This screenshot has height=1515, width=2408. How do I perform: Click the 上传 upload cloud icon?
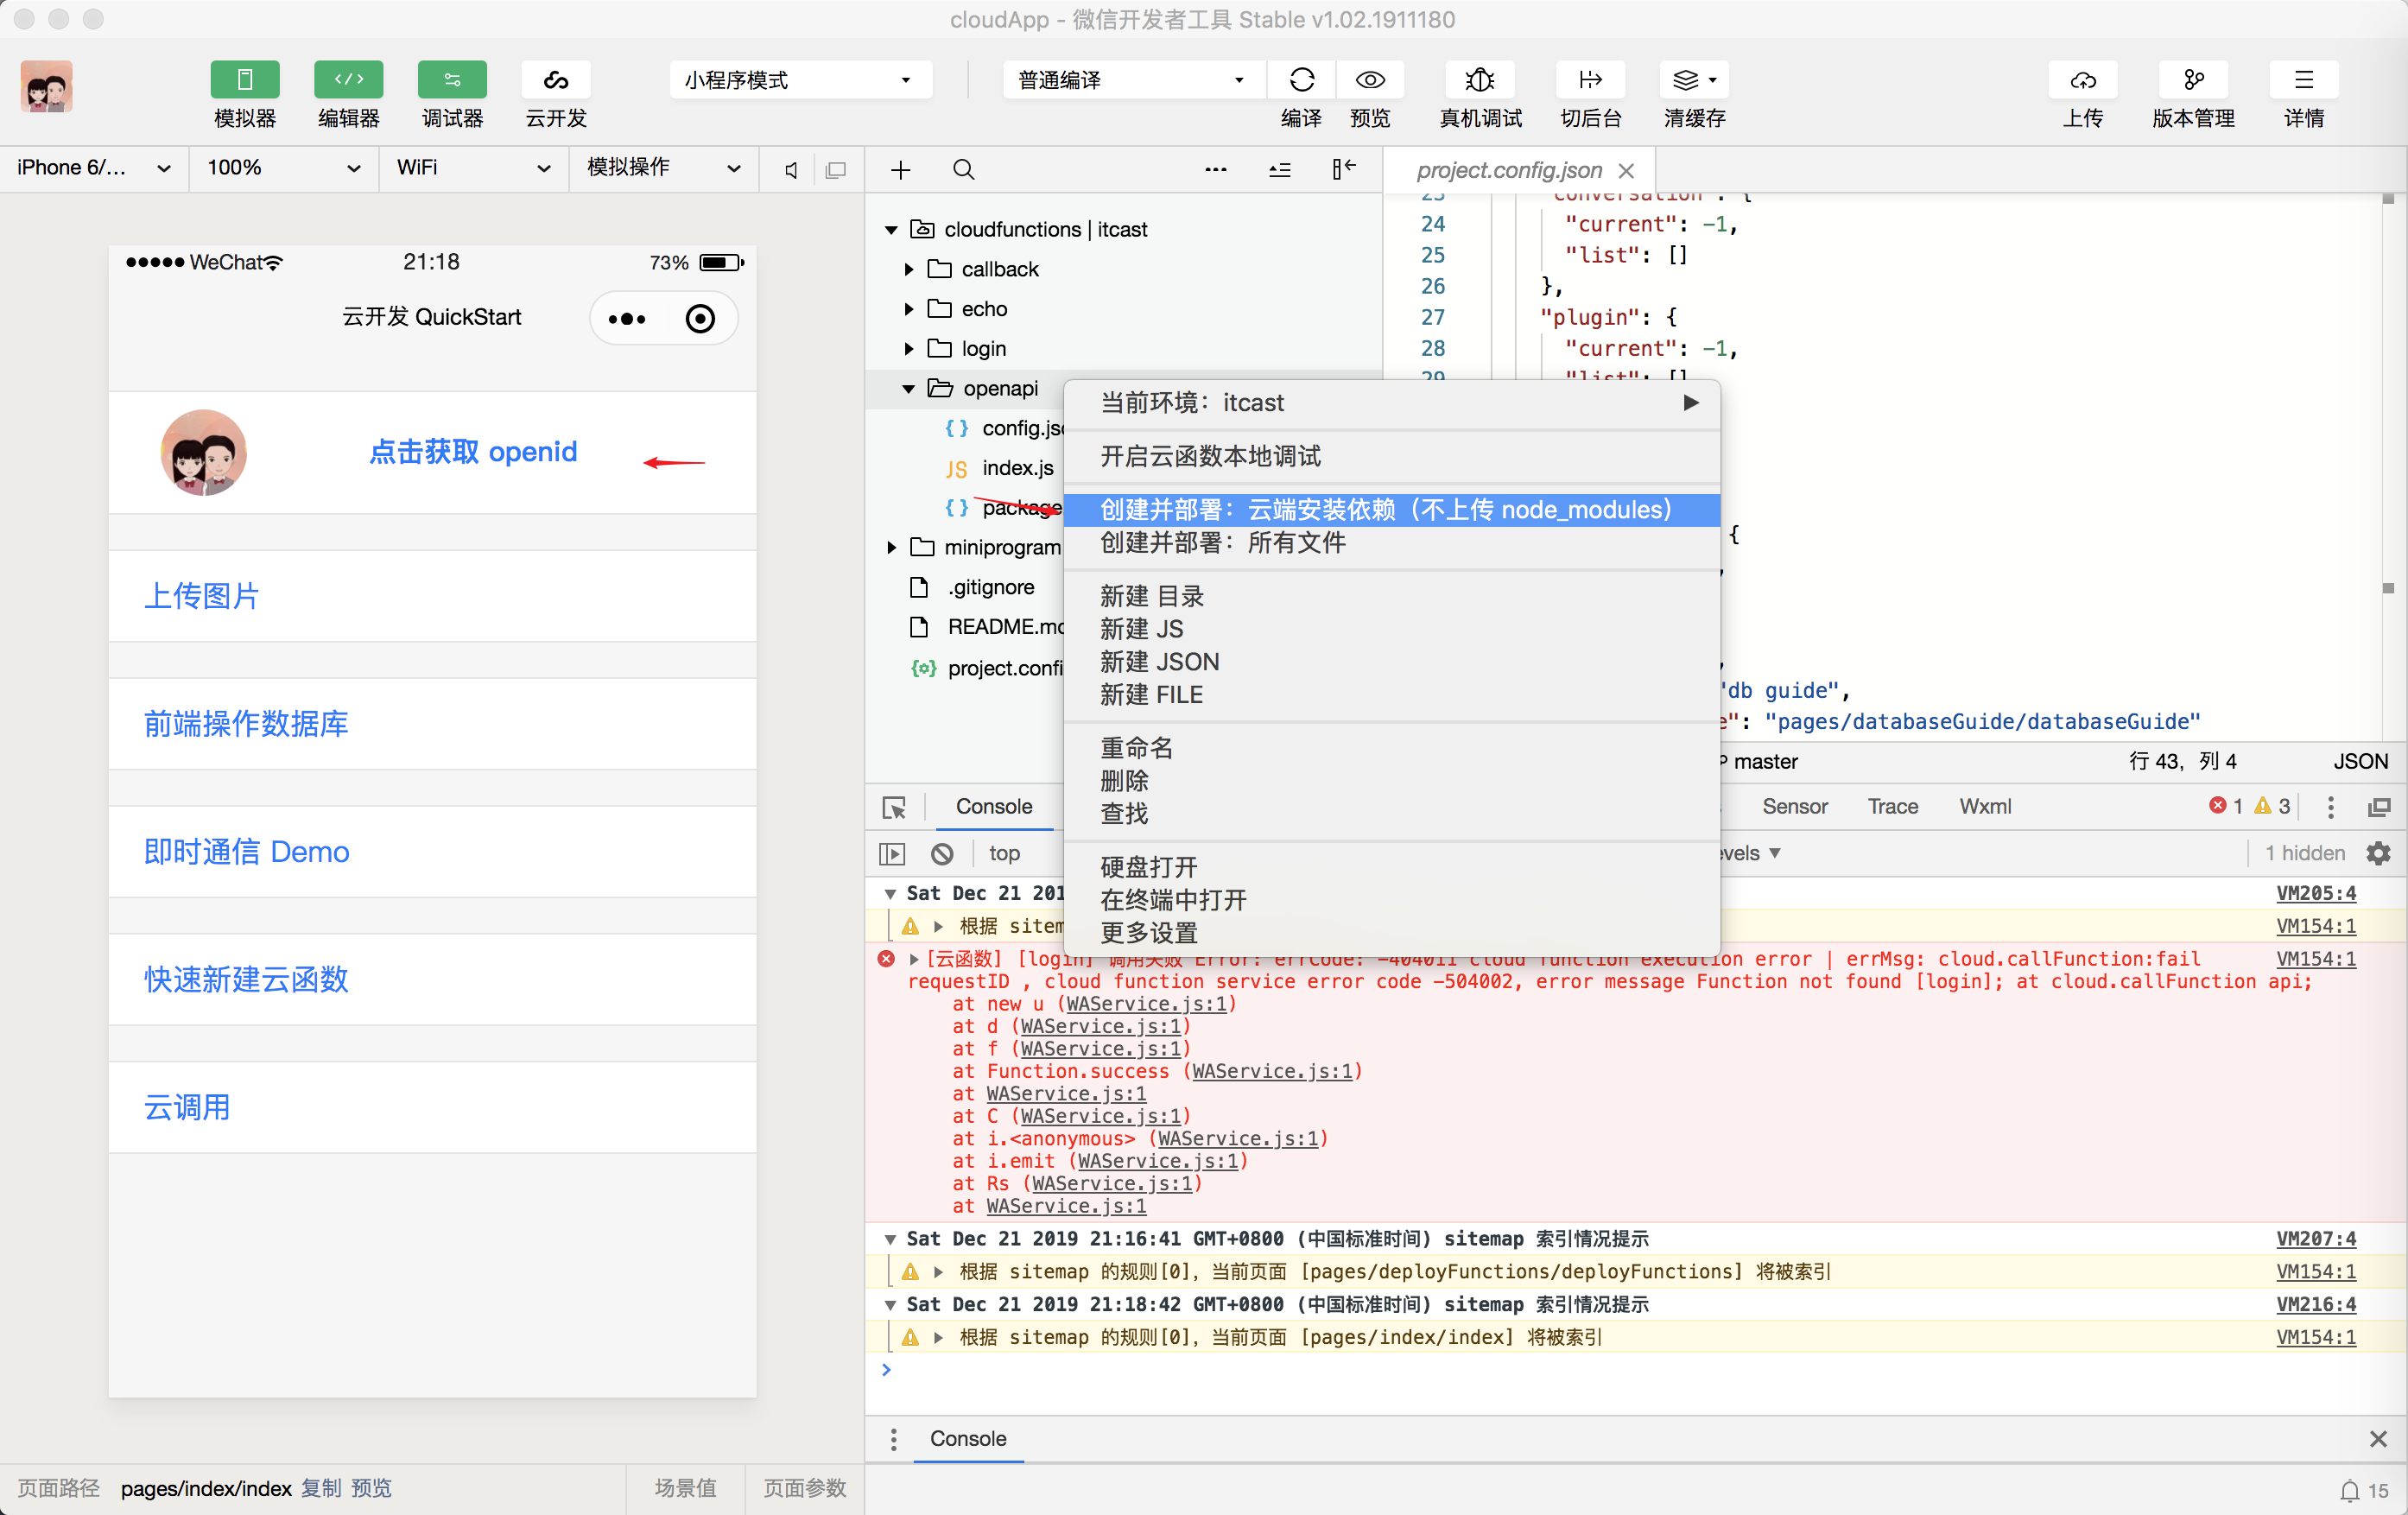pyautogui.click(x=2083, y=80)
